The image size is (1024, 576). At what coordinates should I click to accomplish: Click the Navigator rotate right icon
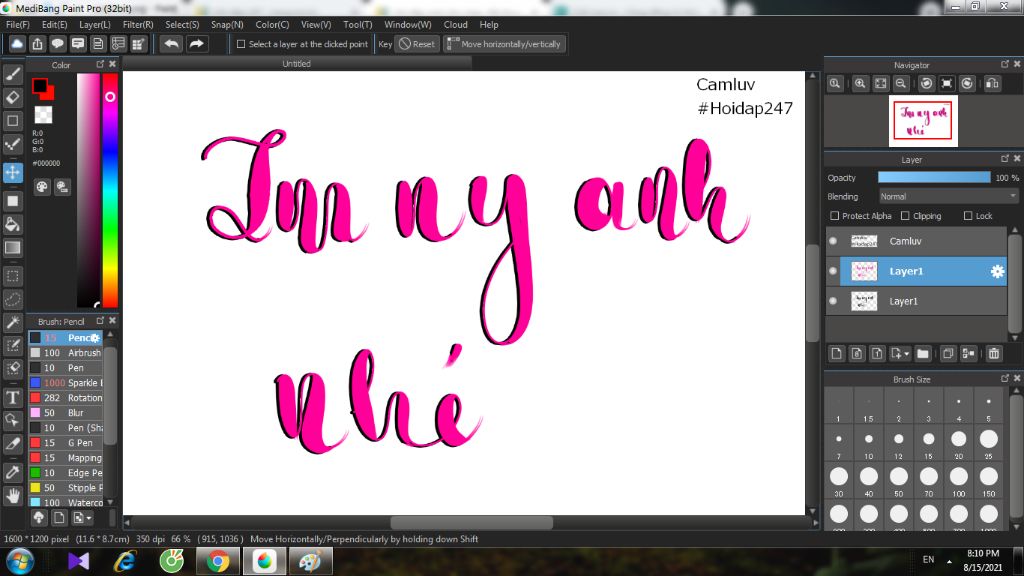[967, 84]
